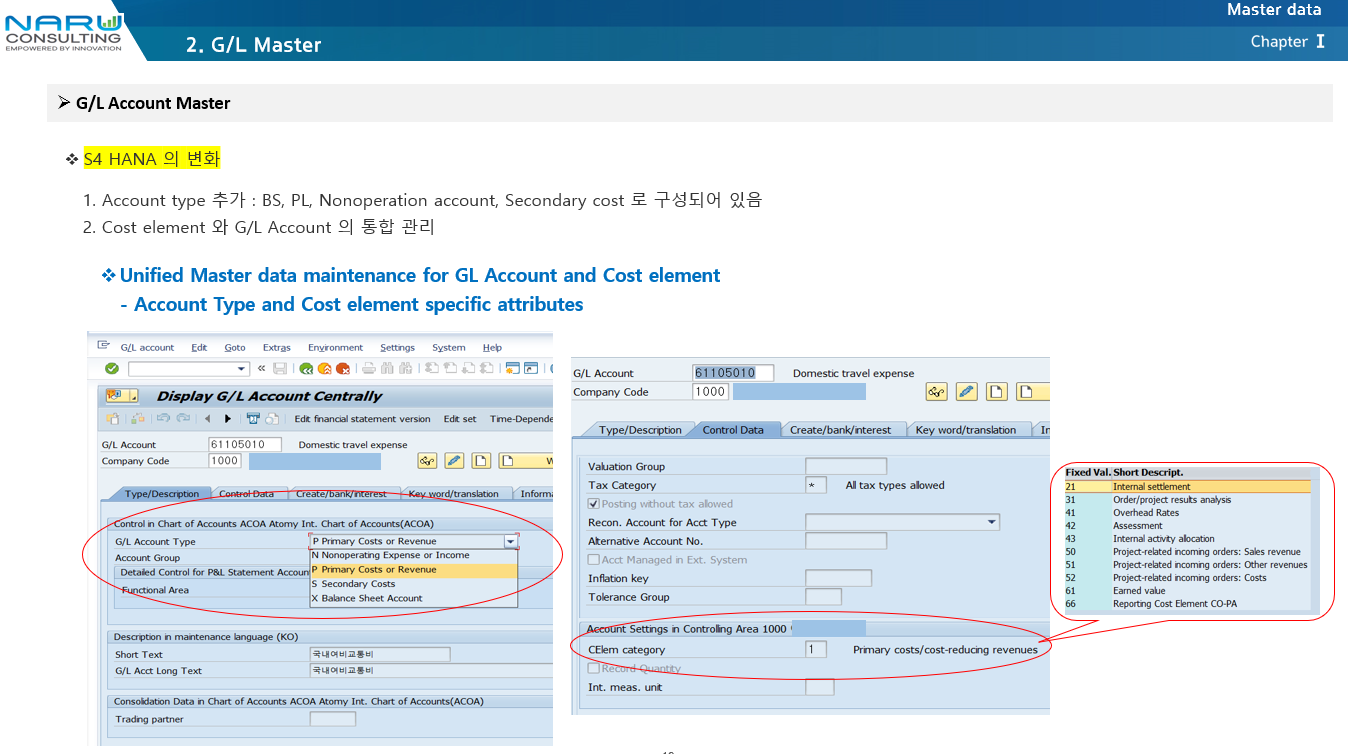1348x754 pixels.
Task: Click the first icon in application toolbar
Action: pyautogui.click(x=113, y=419)
